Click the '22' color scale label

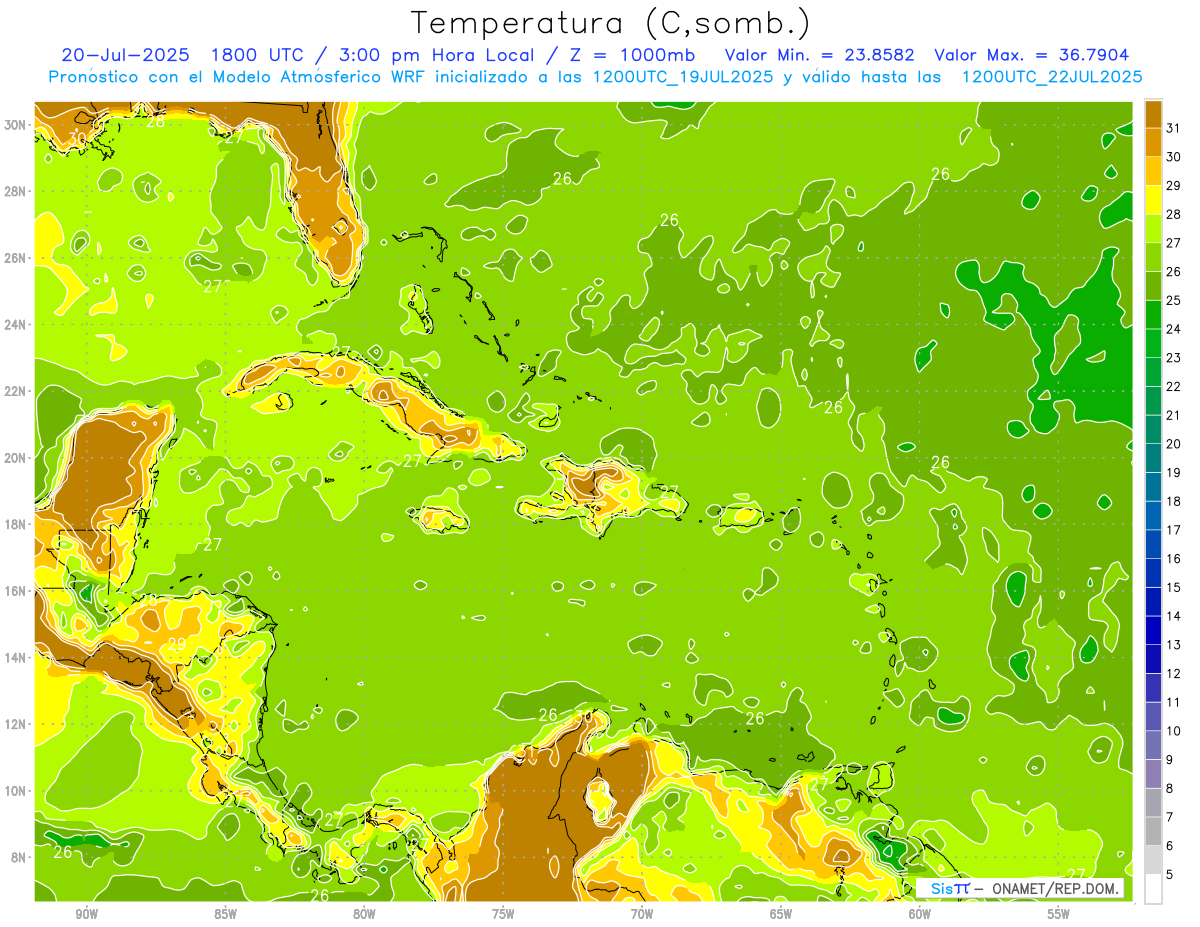pyautogui.click(x=1174, y=386)
